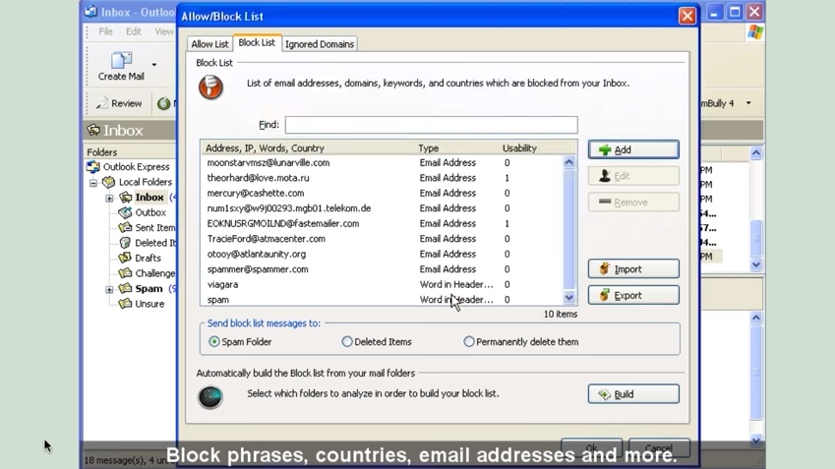835x469 pixels.
Task: Click the disabled Edit button
Action: (633, 176)
